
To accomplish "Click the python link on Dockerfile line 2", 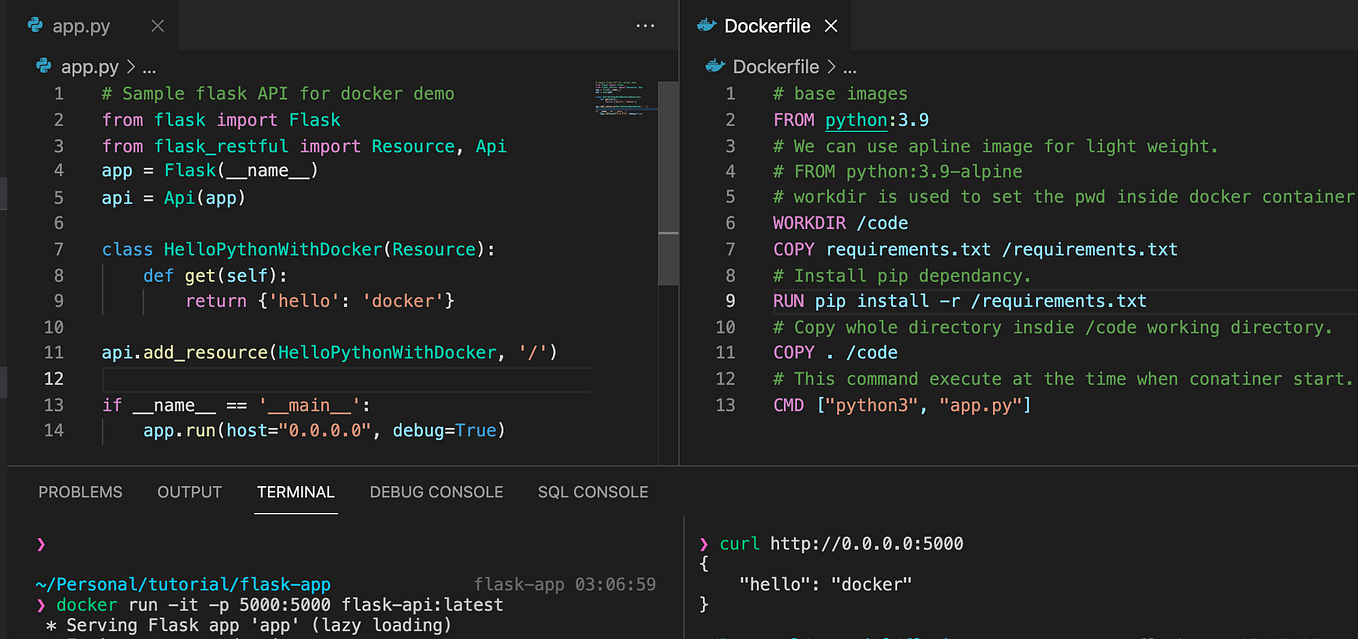I will tap(856, 119).
